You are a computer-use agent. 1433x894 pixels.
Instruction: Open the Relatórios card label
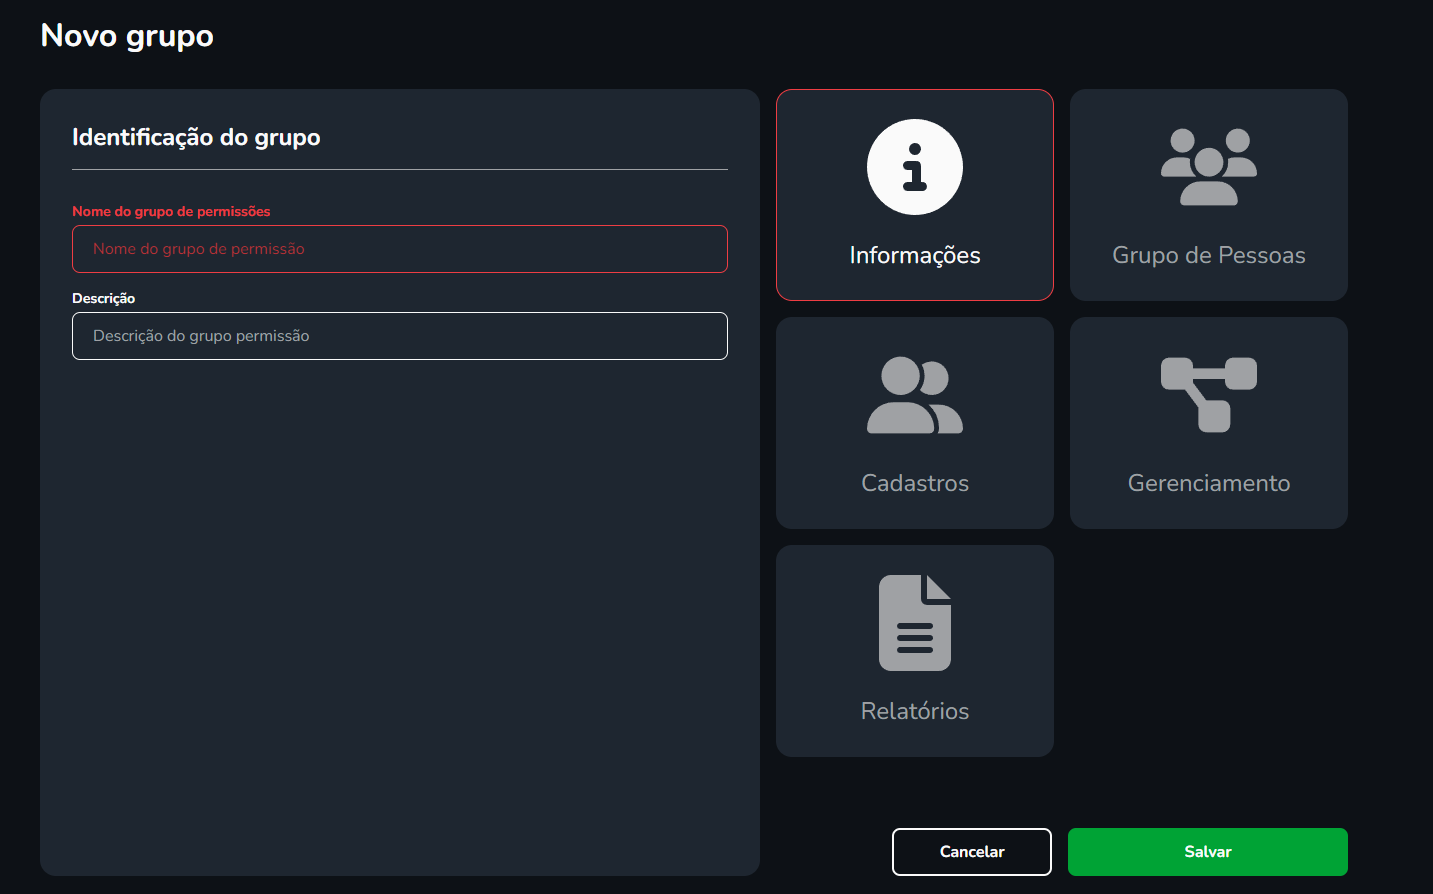914,711
